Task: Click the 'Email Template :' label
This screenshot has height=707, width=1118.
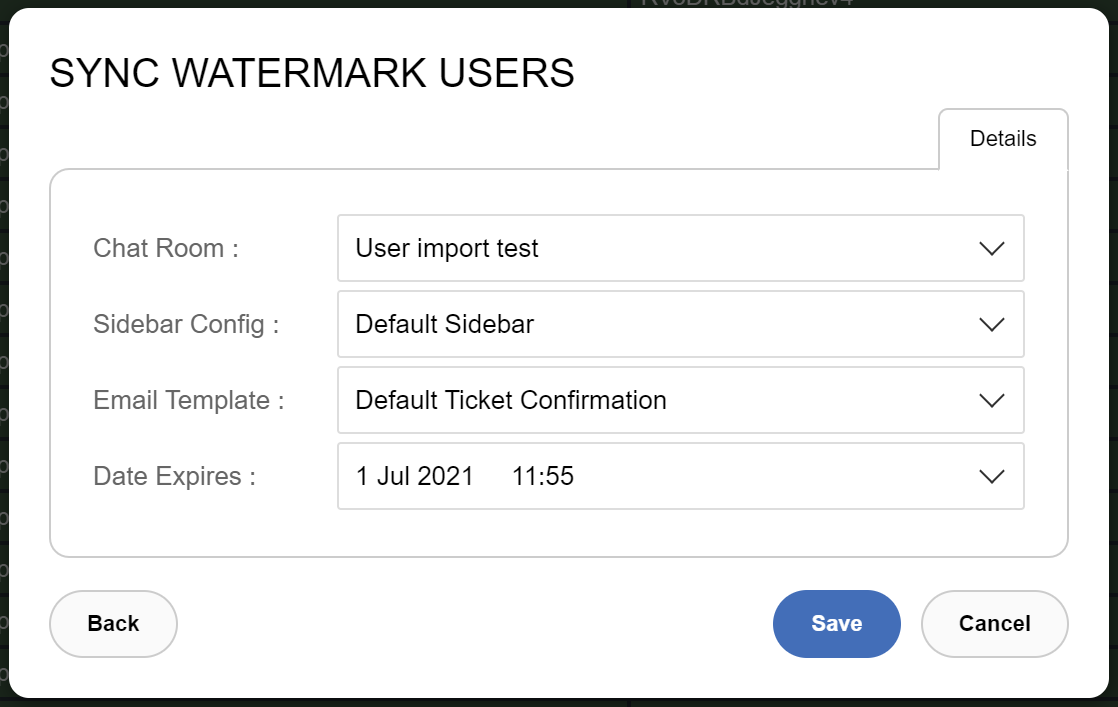Action: tap(189, 400)
